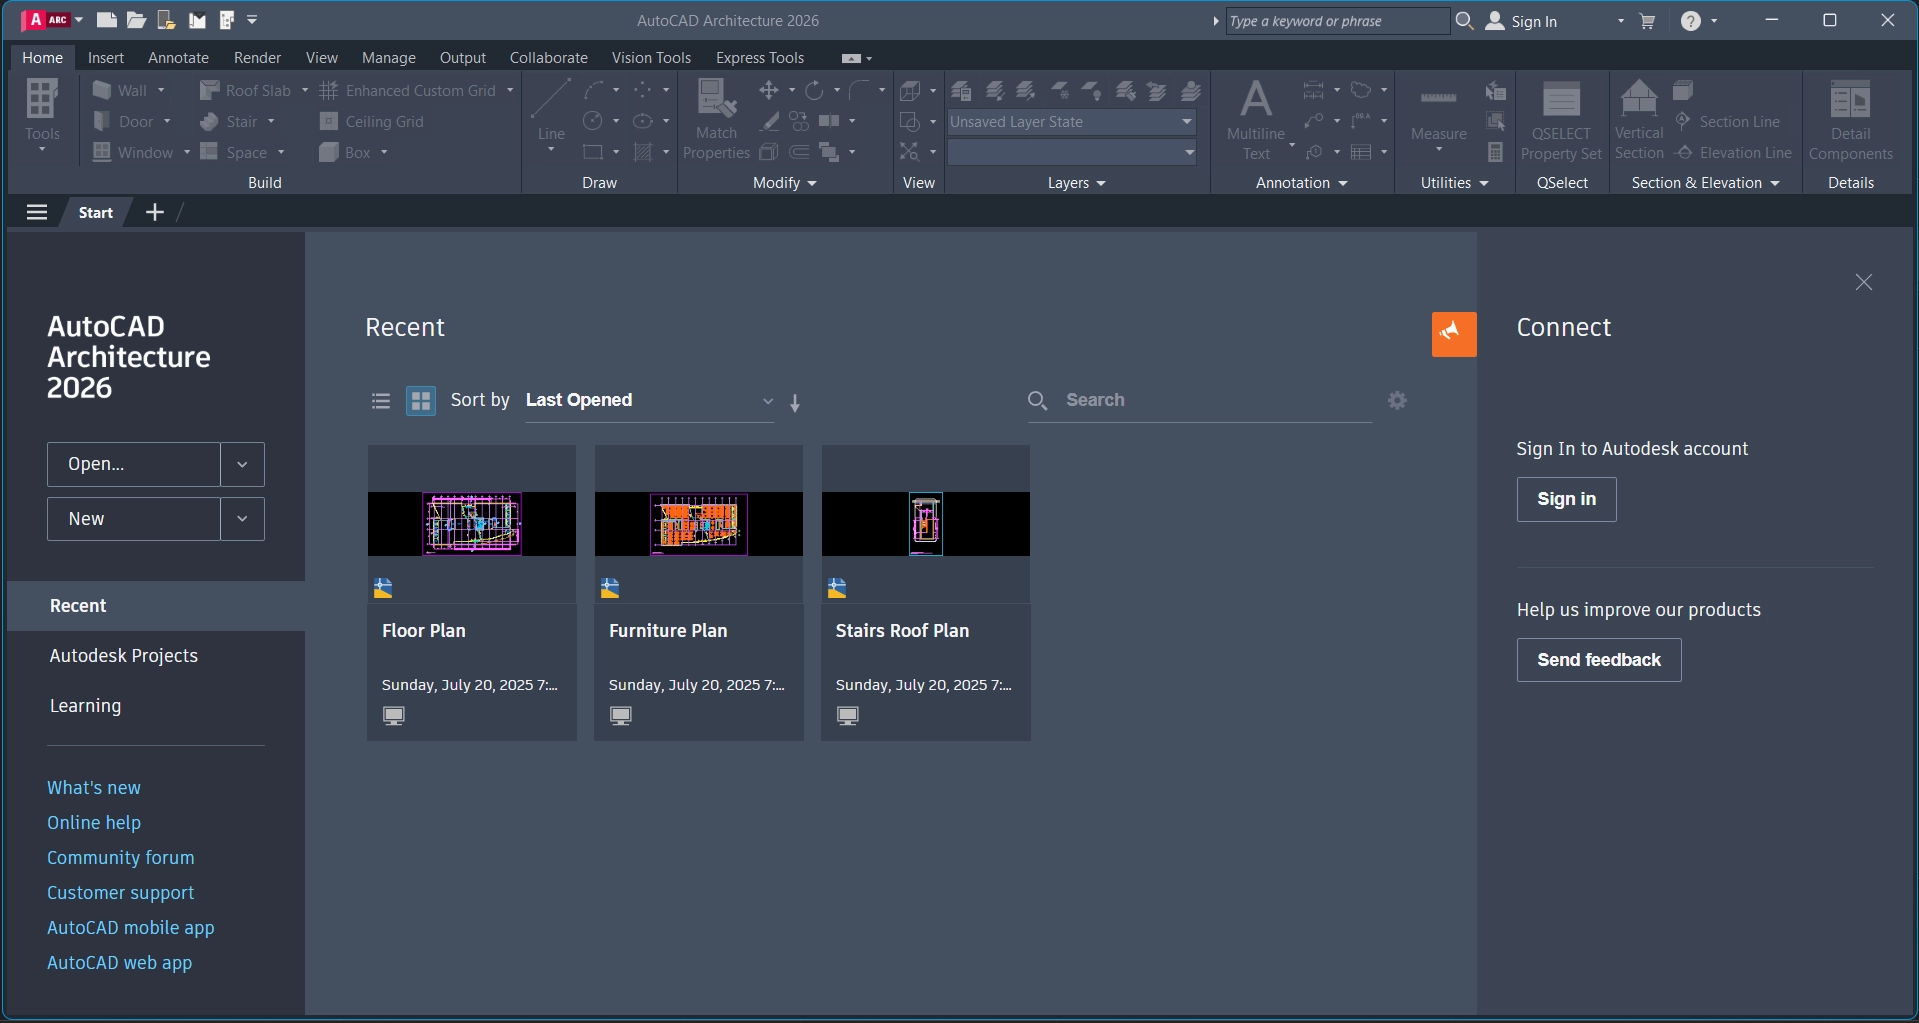Screen dimensions: 1919x1023
Task: Open Stairs Roof Plan drawing thumbnail
Action: coord(926,524)
